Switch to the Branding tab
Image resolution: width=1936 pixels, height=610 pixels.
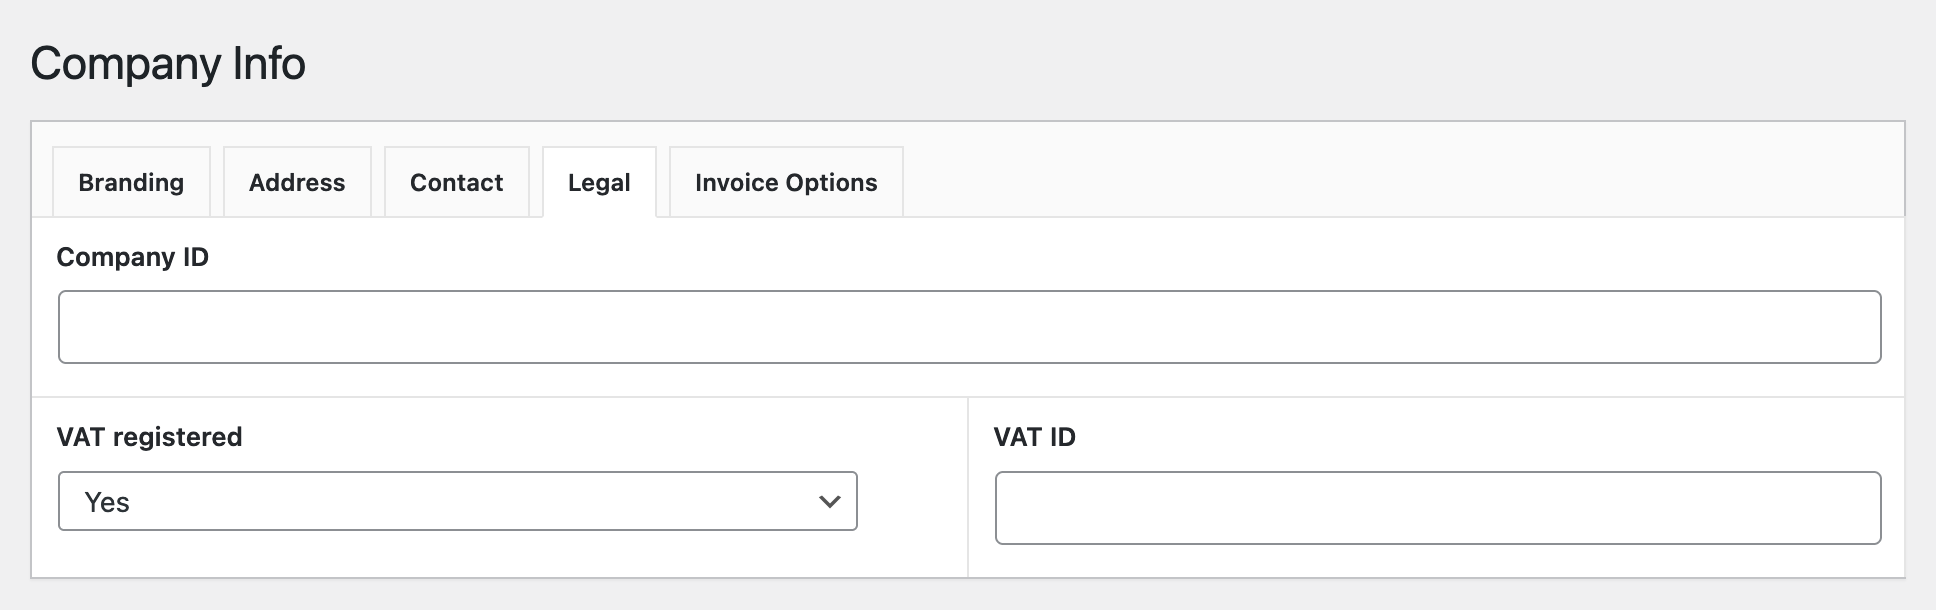coord(131,182)
